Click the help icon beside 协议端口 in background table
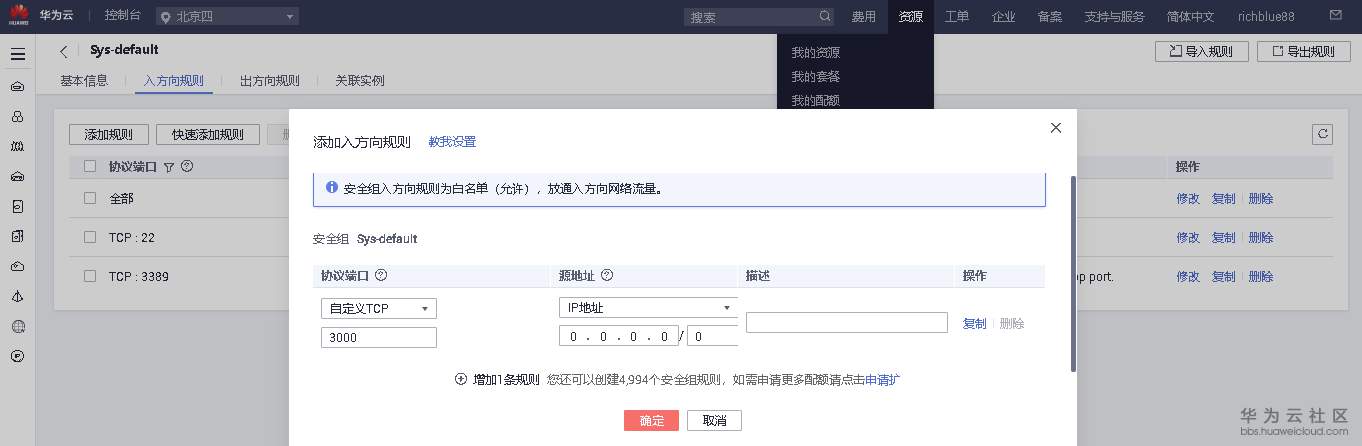 click(187, 166)
